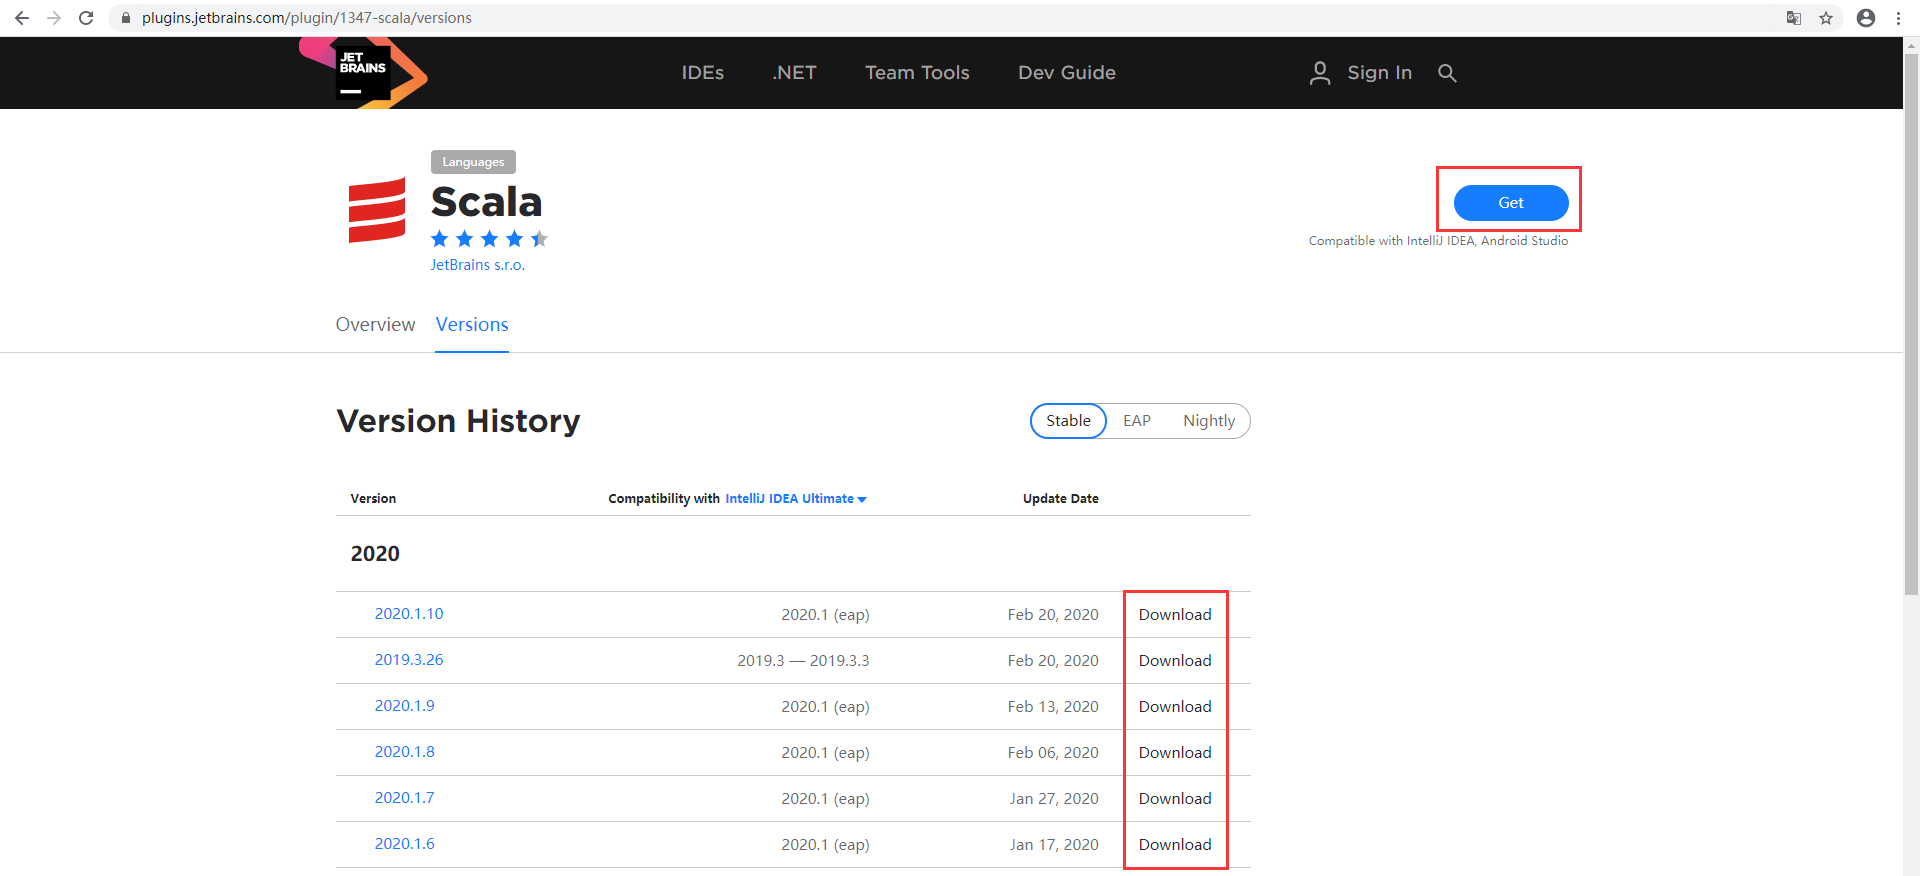Screen dimensions: 1920x876
Task: Open version 2019.3.26 link
Action: tap(409, 660)
